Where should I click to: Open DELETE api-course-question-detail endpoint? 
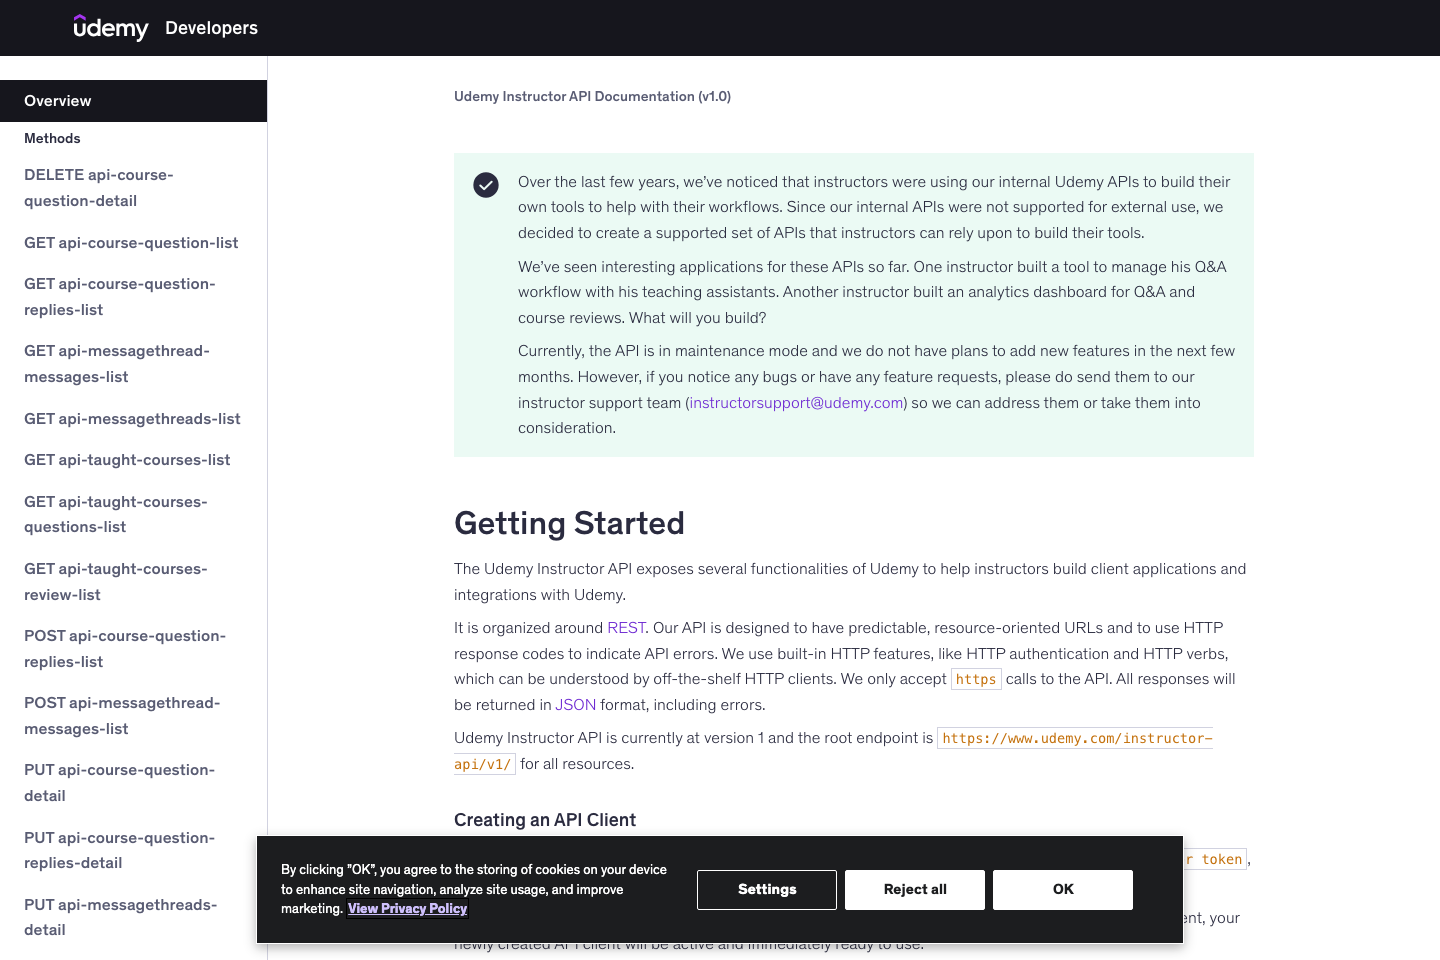click(x=99, y=187)
